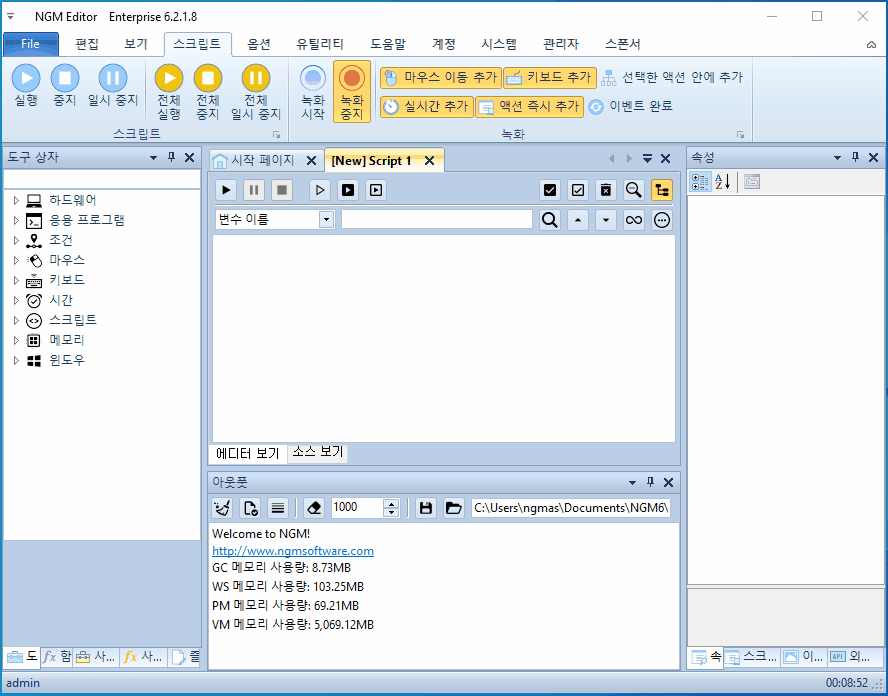The height and width of the screenshot is (696, 888).
Task: Expand the 하드웨어 tree node
Action: (16, 200)
